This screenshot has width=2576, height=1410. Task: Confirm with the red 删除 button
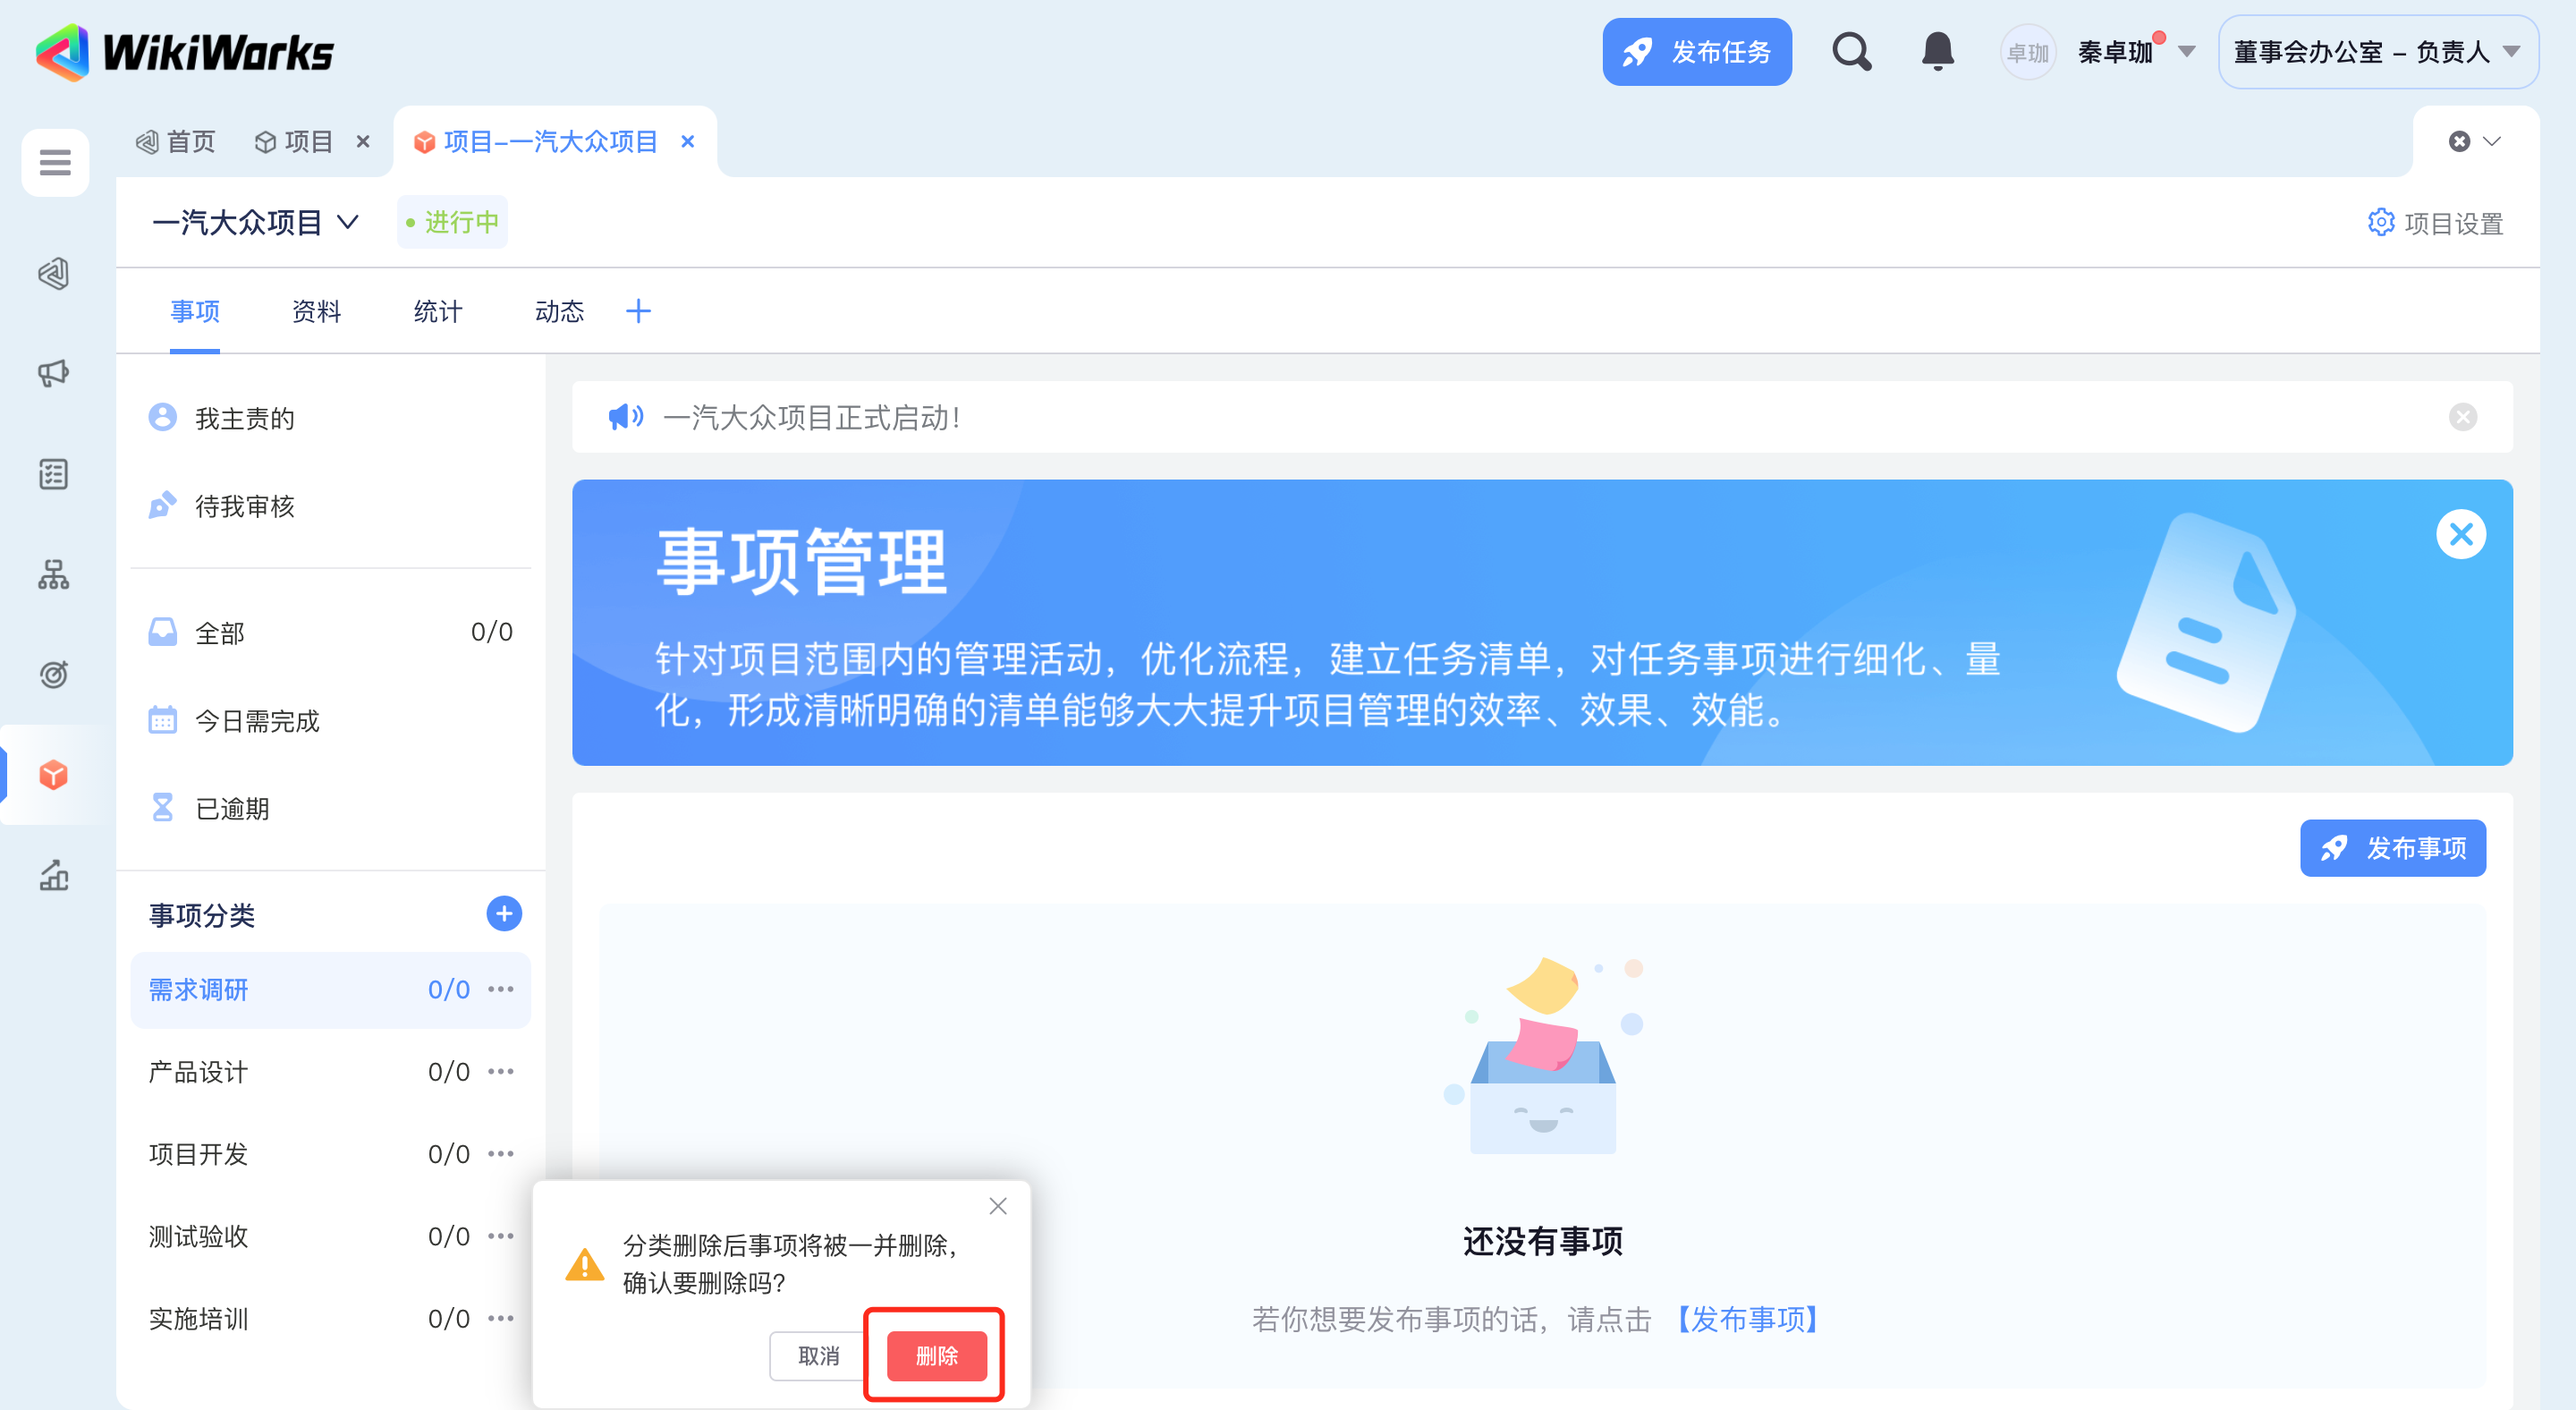tap(936, 1355)
